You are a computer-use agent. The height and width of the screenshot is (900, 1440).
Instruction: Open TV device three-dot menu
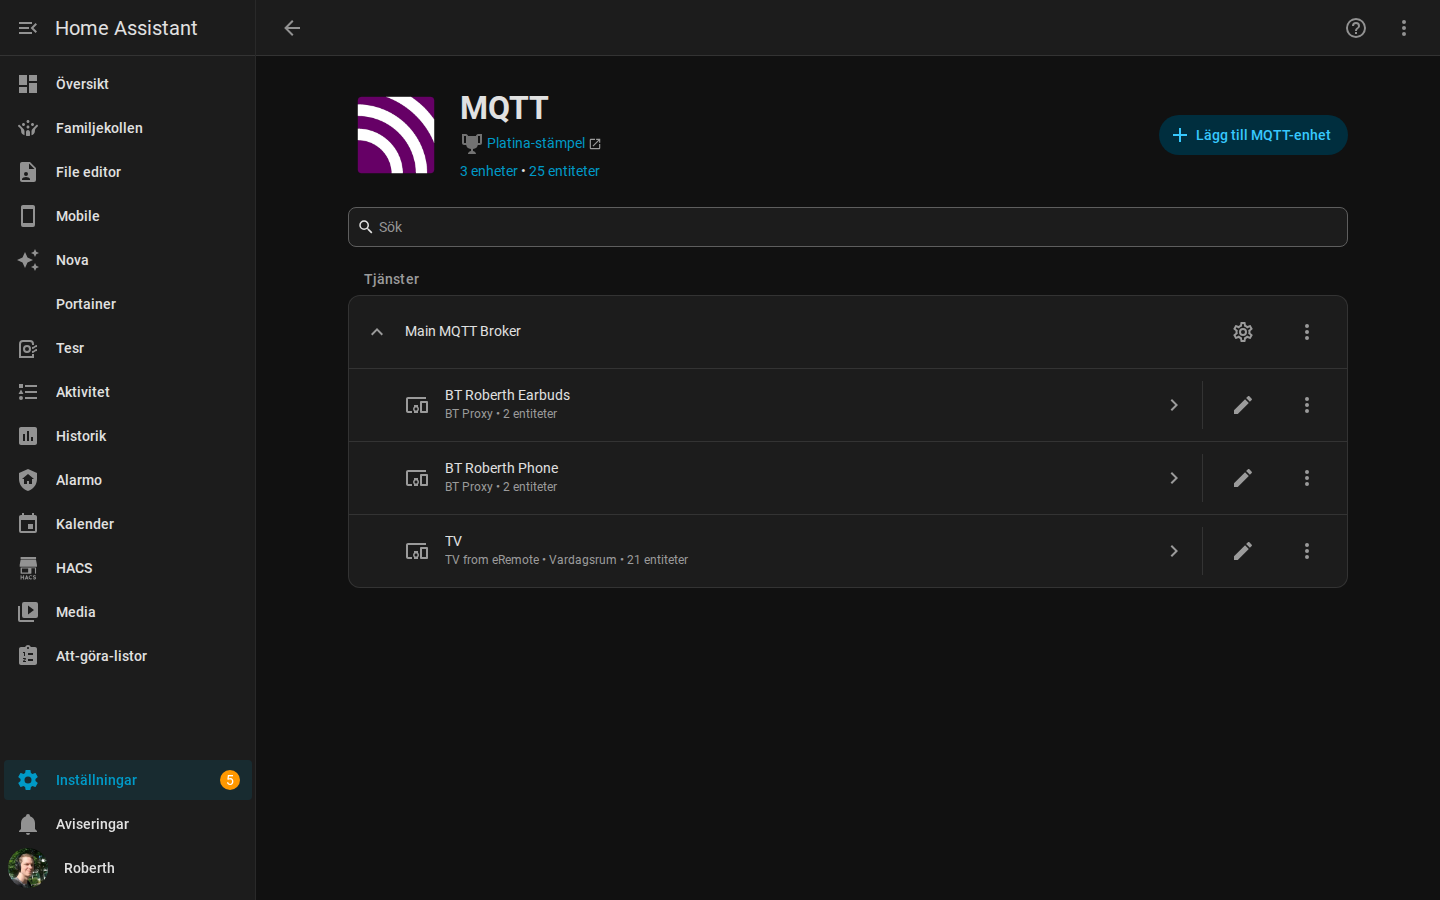click(x=1307, y=551)
